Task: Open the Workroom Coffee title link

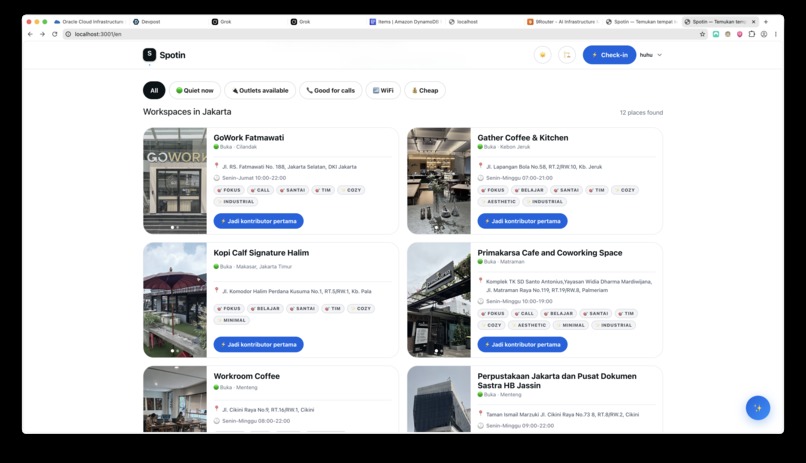Action: (x=247, y=376)
